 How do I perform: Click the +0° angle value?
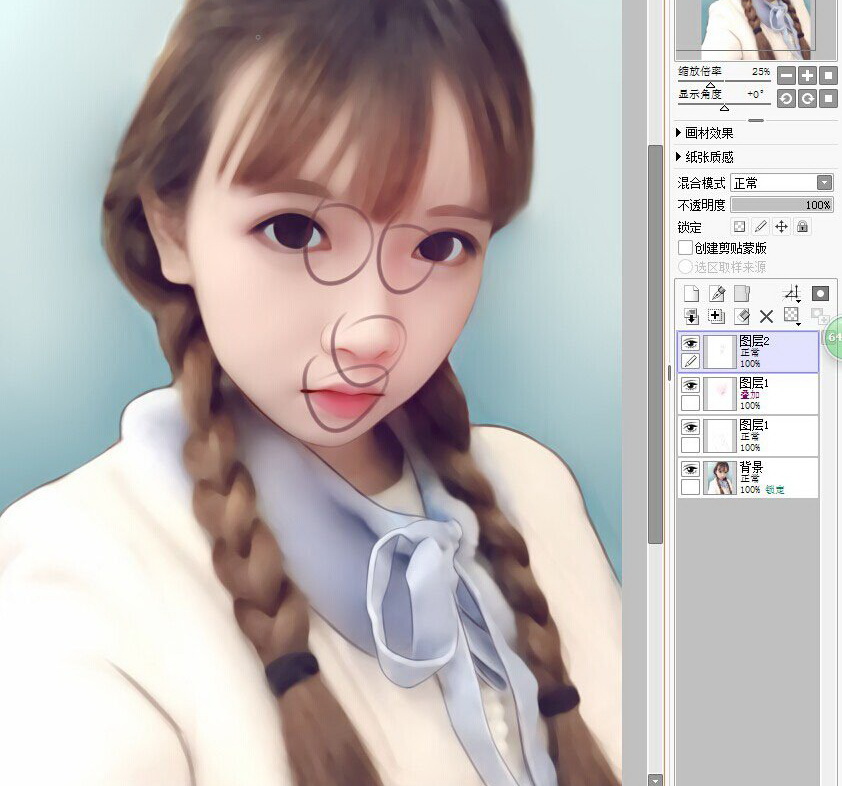click(x=755, y=94)
